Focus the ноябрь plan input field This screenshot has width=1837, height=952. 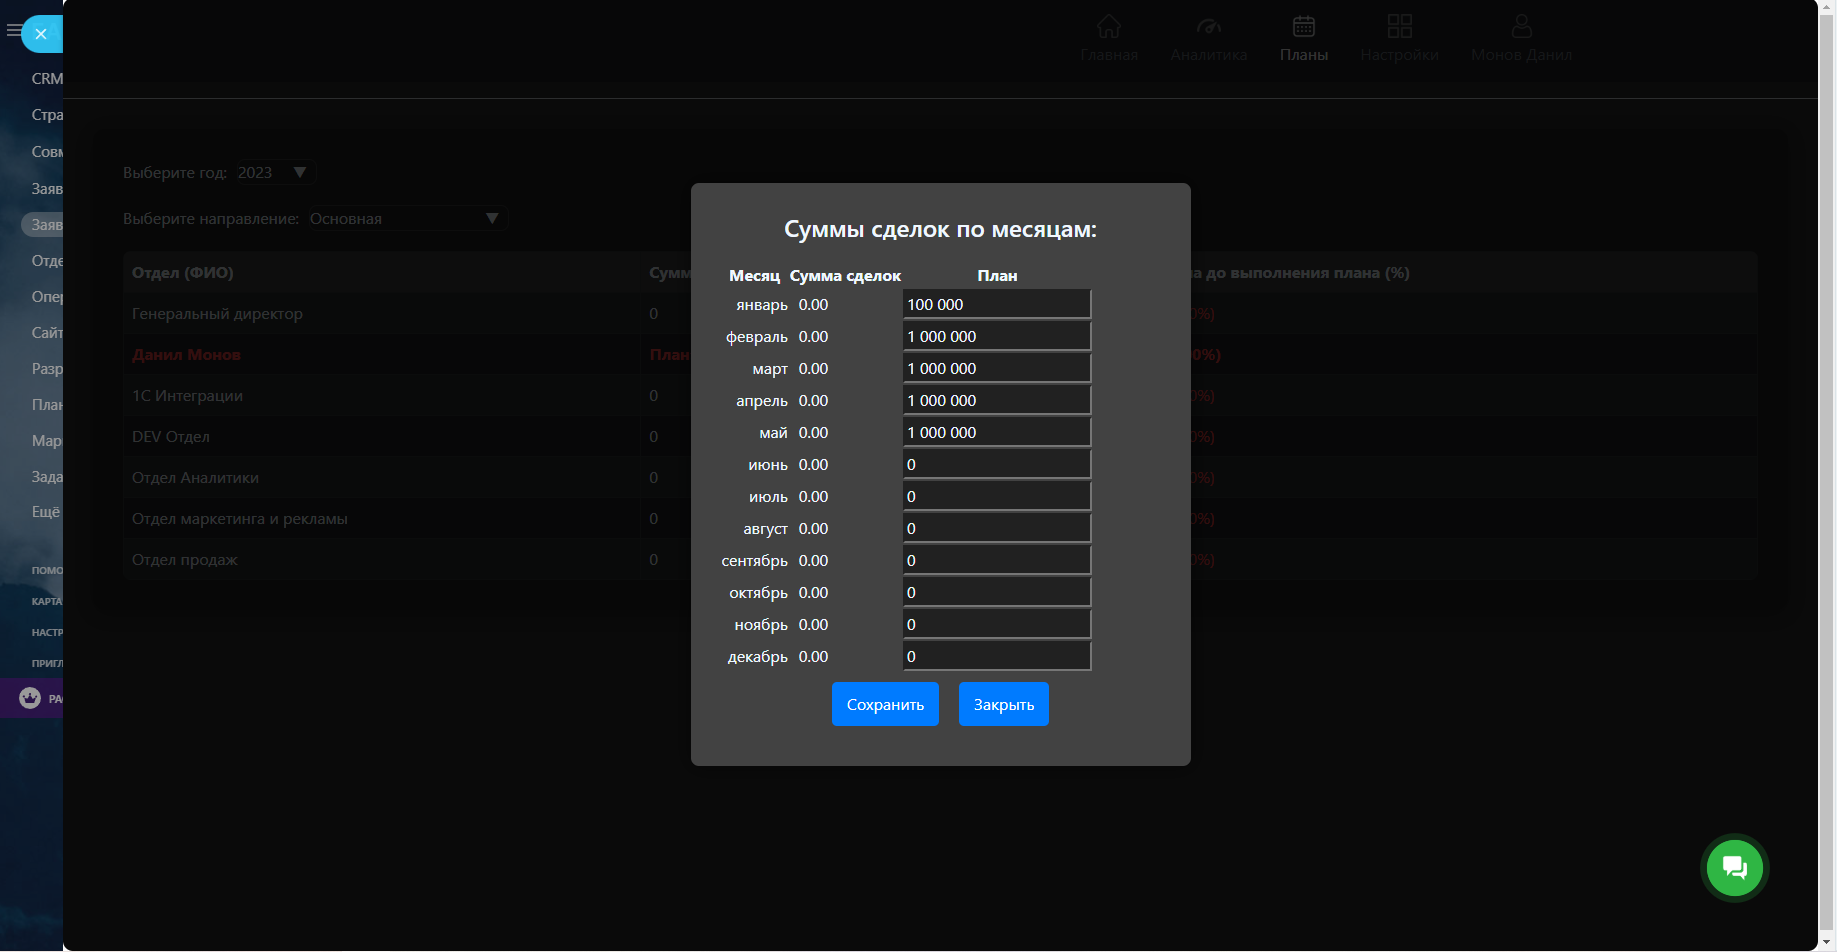(997, 624)
